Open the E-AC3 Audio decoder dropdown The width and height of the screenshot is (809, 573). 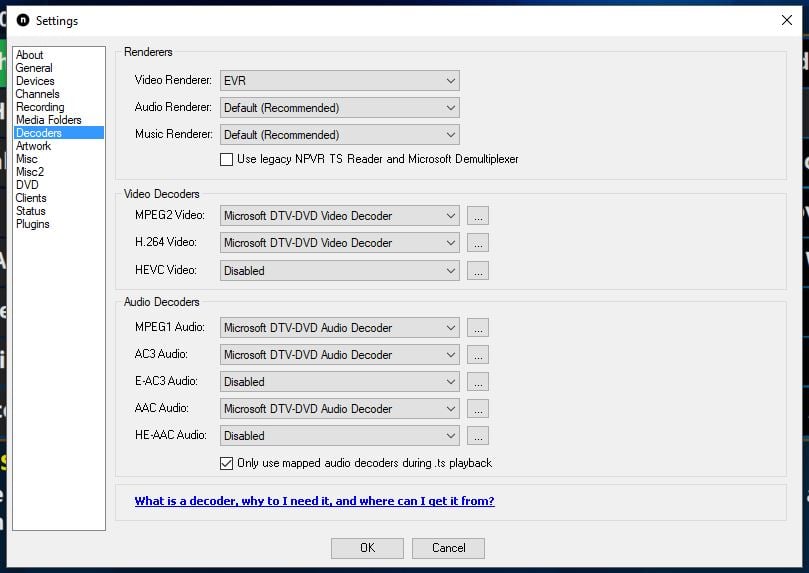point(339,382)
